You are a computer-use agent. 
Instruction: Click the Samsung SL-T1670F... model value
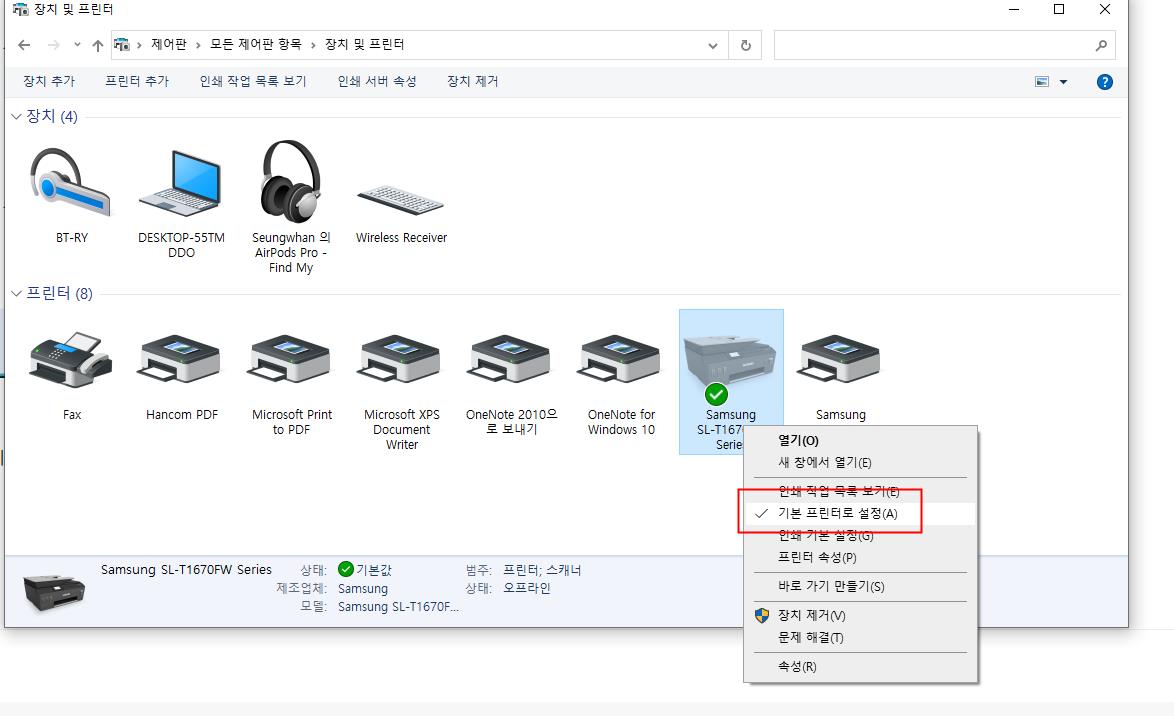point(398,607)
